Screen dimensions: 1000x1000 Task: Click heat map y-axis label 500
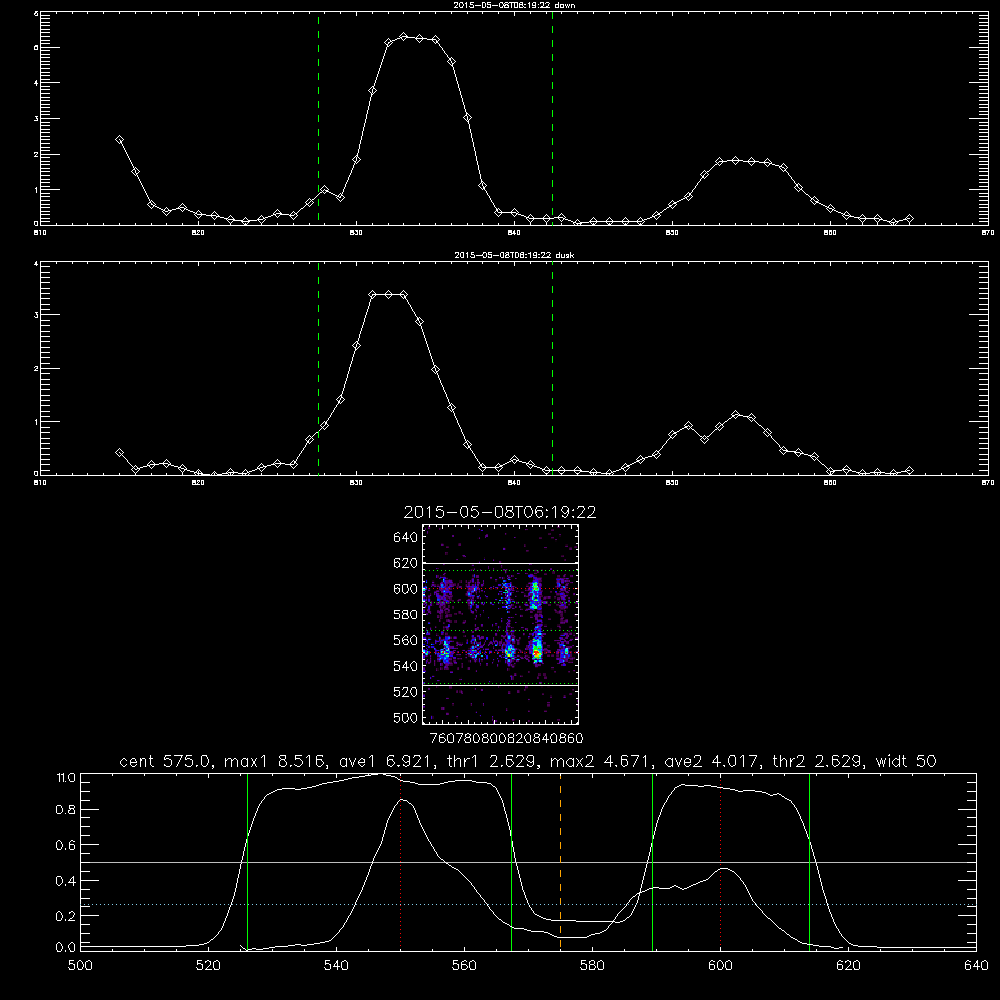pos(405,717)
